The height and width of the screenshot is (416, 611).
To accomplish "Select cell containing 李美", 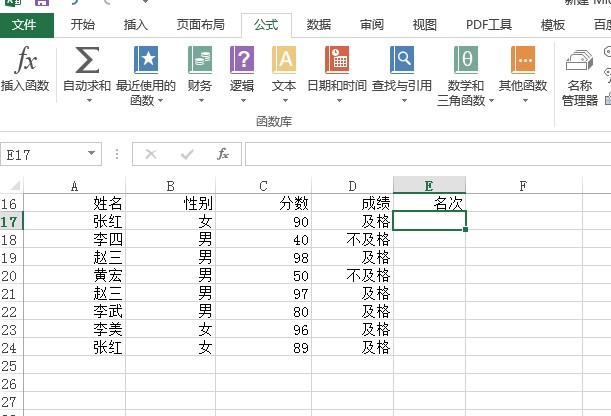I will pos(74,330).
